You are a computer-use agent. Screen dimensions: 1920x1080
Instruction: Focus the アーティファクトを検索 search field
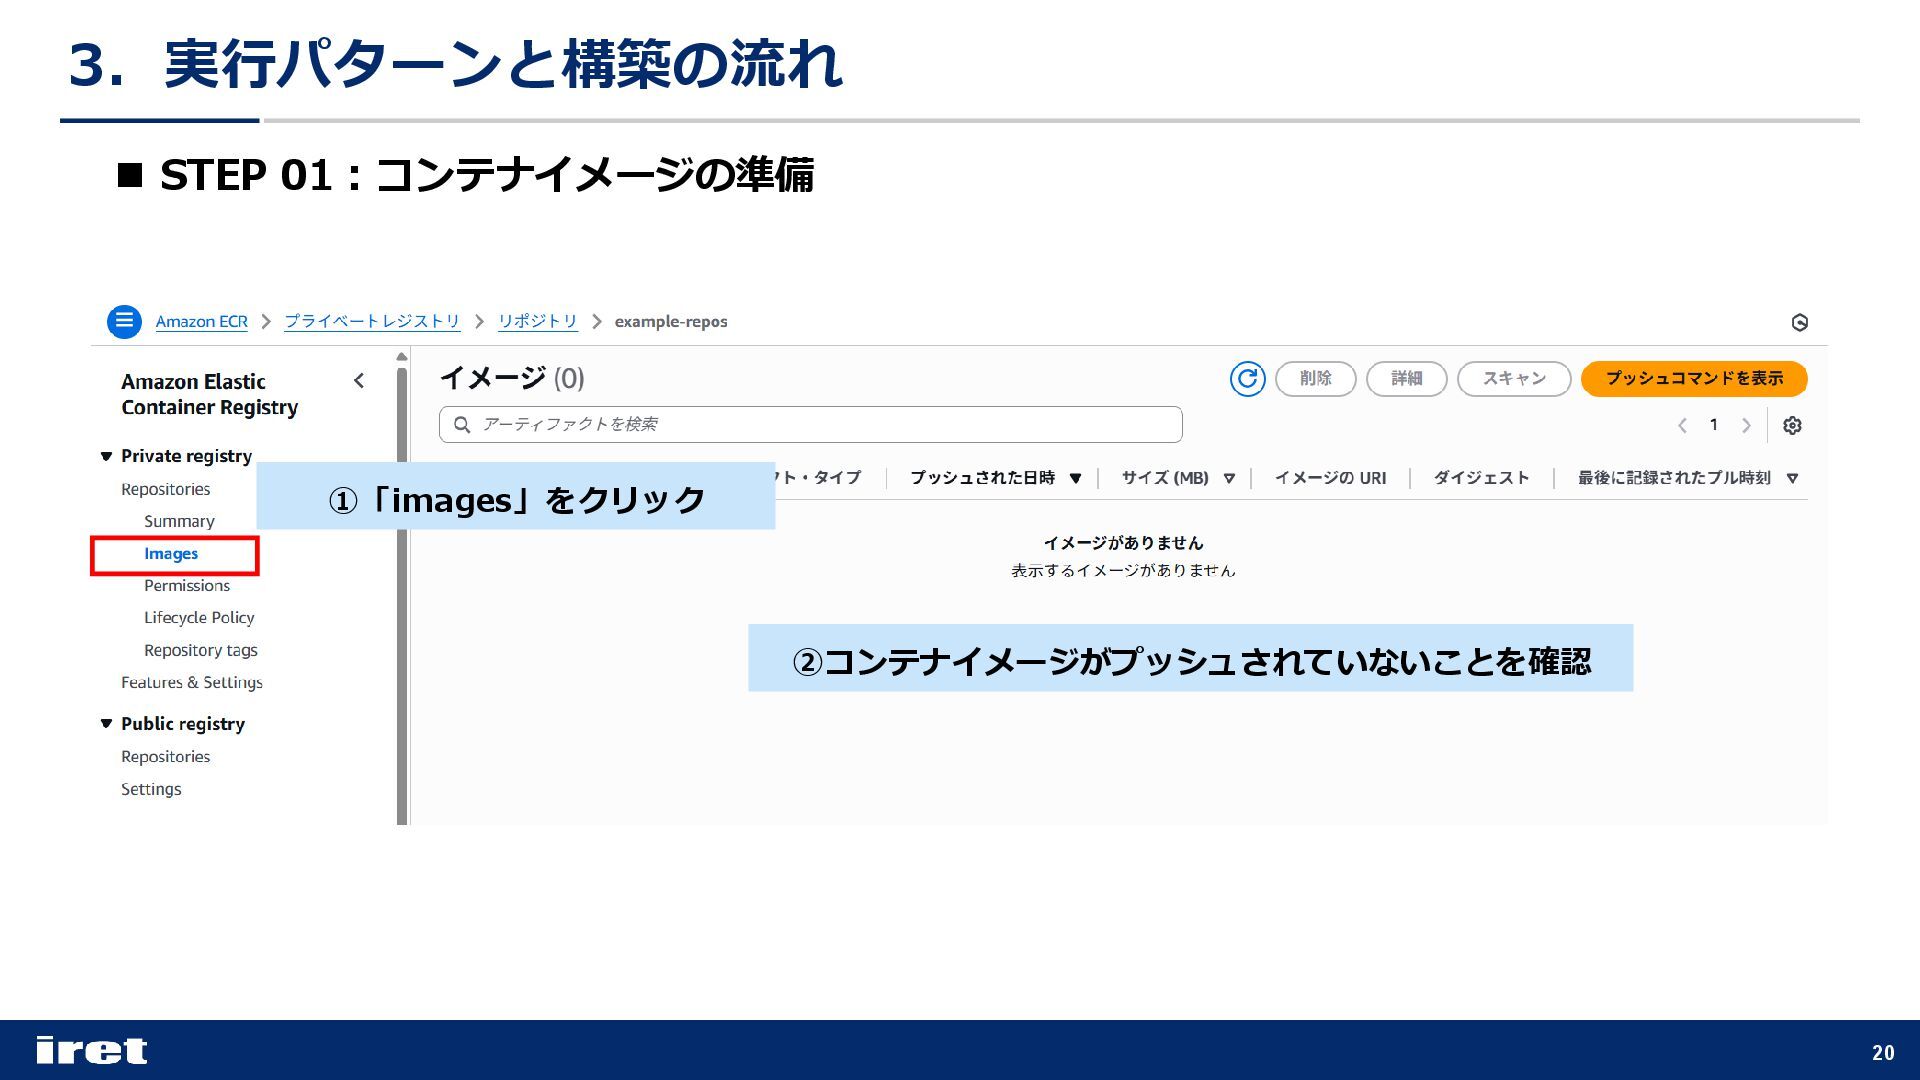[x=810, y=425]
